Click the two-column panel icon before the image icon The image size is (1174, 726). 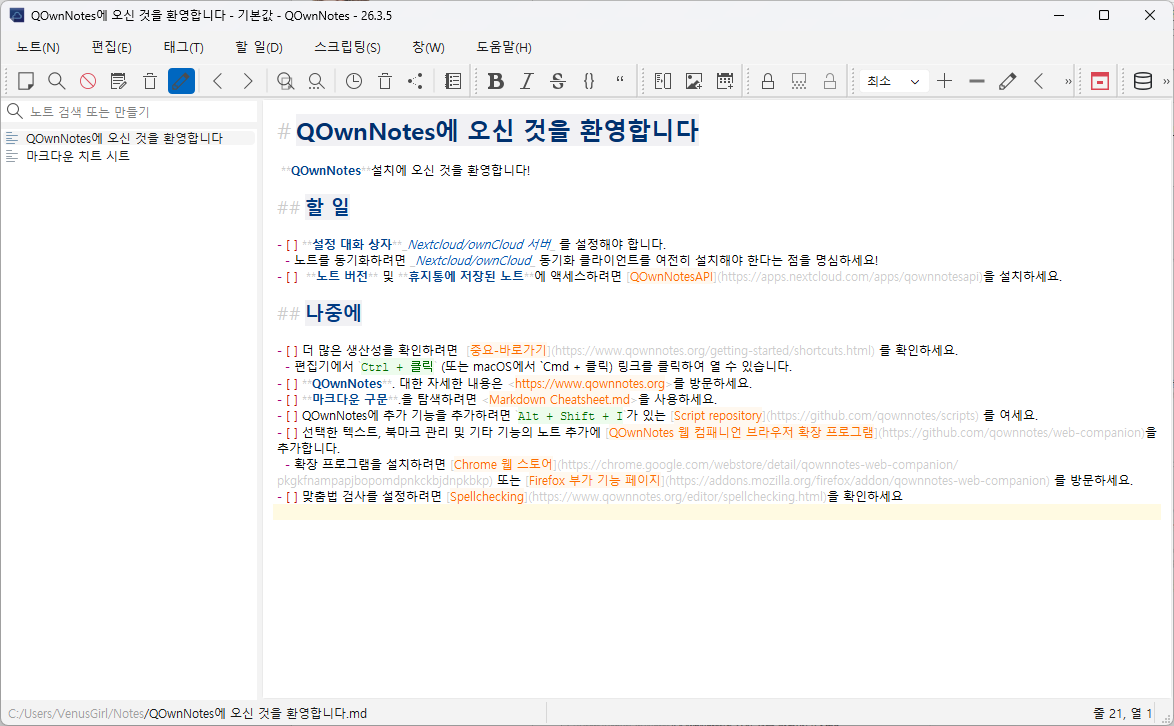(x=663, y=81)
